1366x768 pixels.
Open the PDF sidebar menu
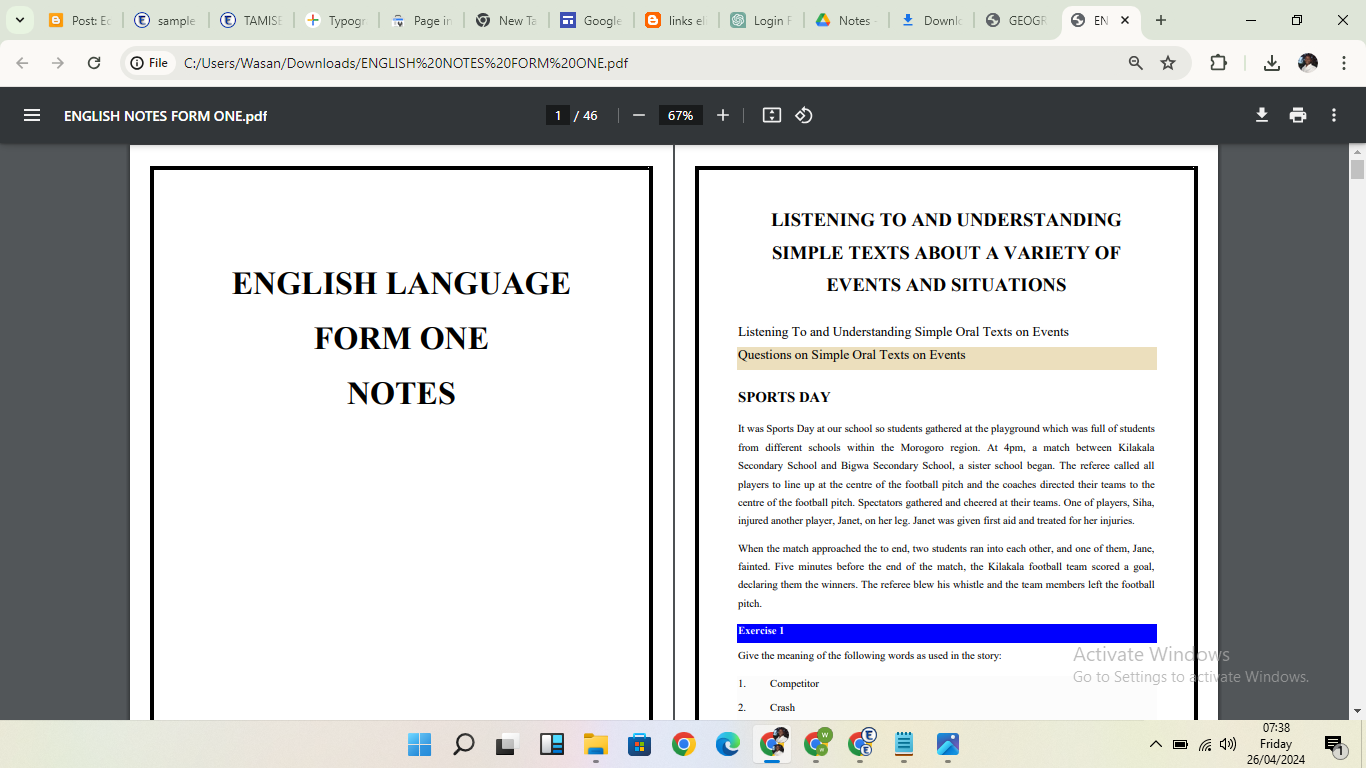[32, 115]
